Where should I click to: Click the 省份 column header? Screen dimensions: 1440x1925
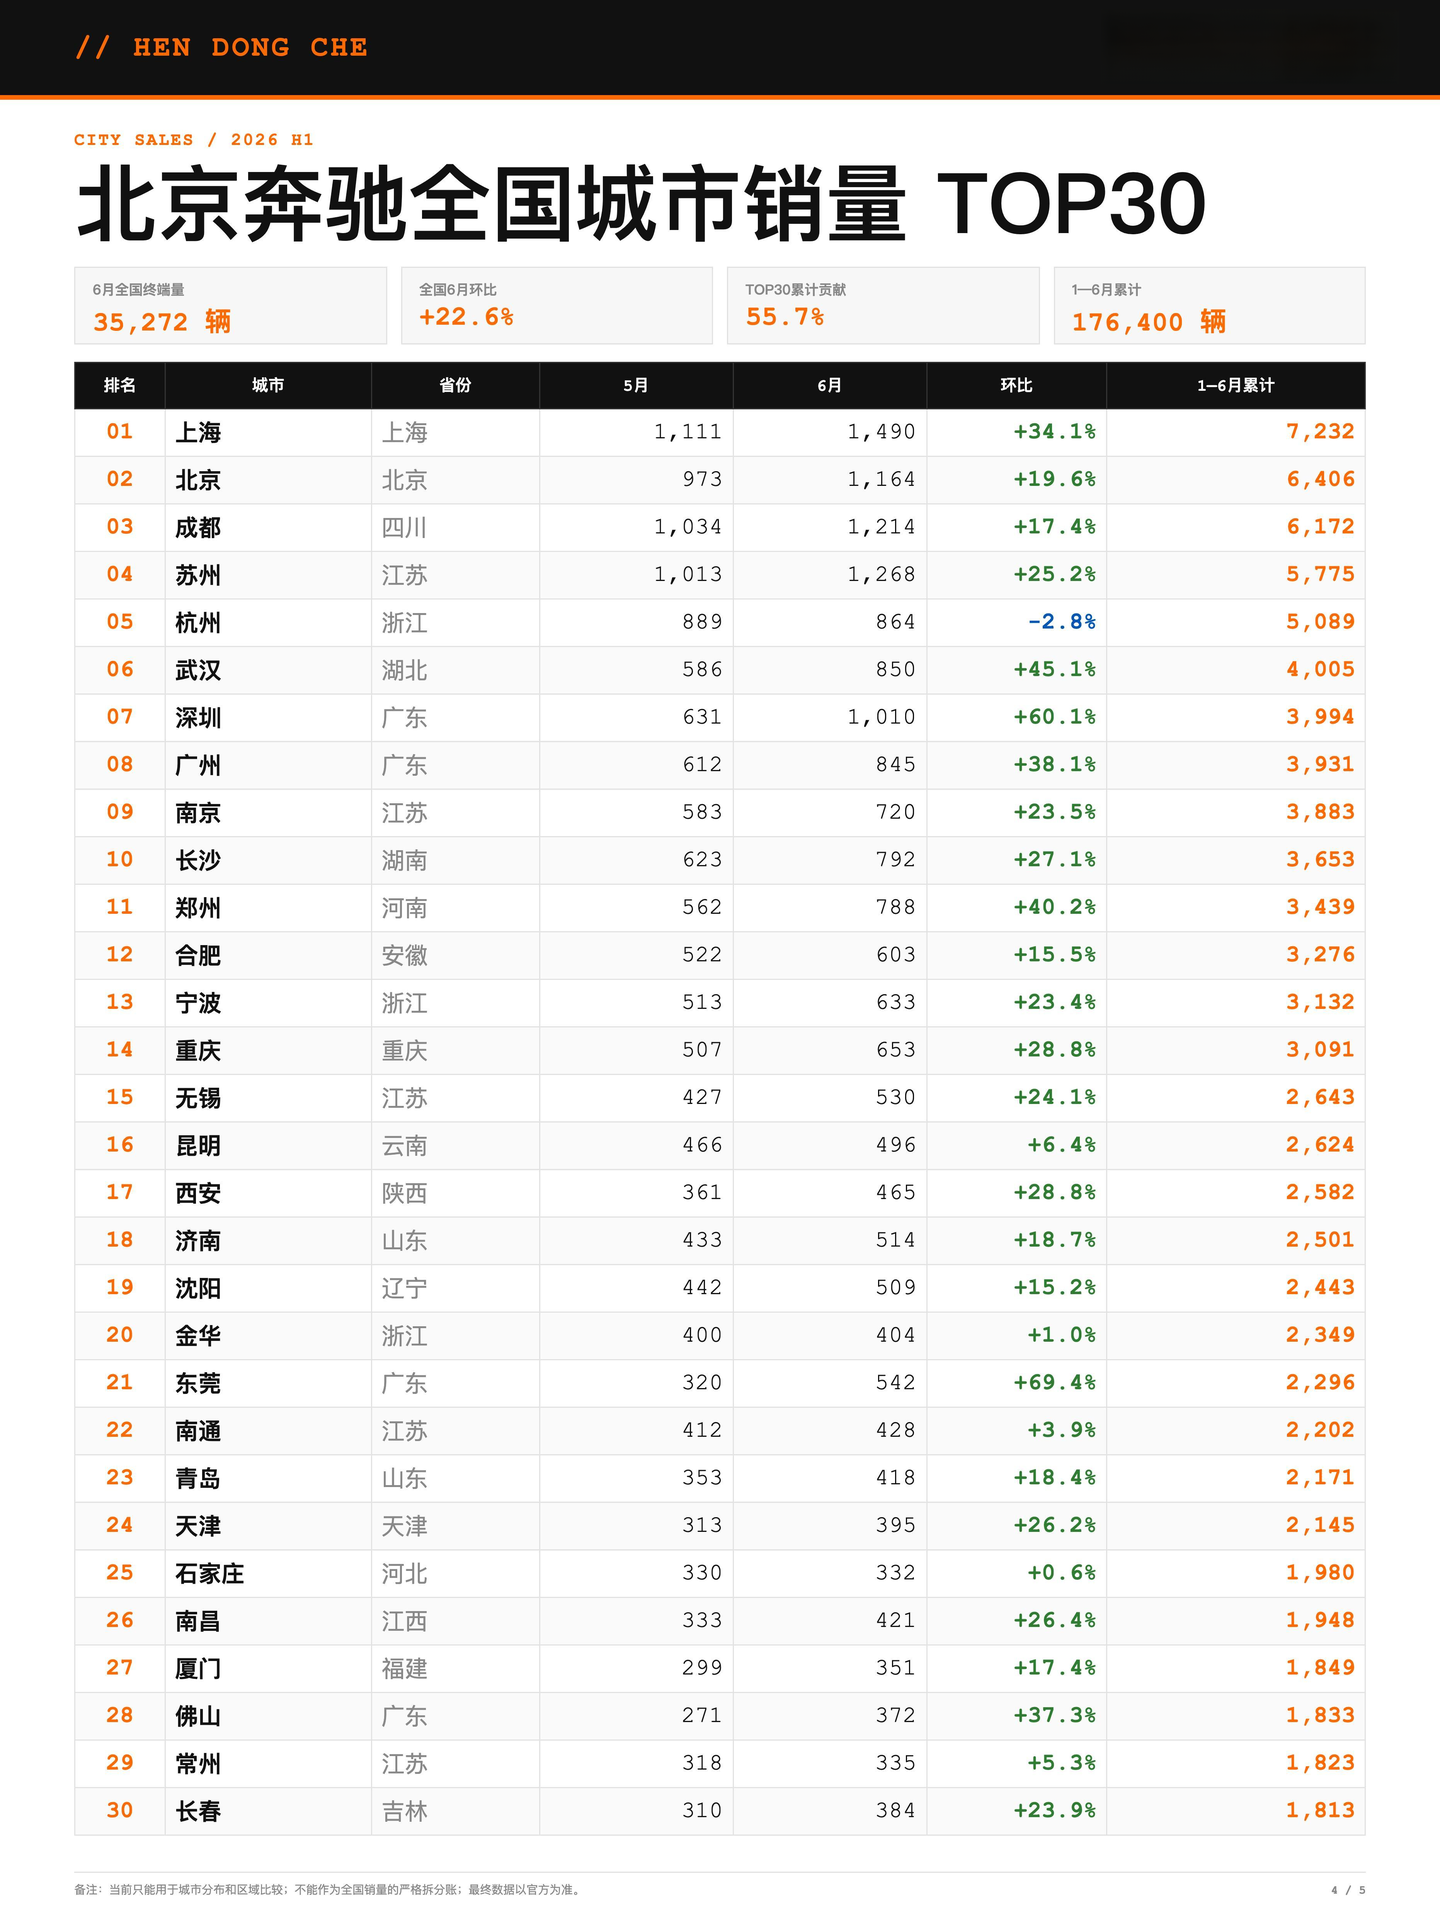[455, 385]
